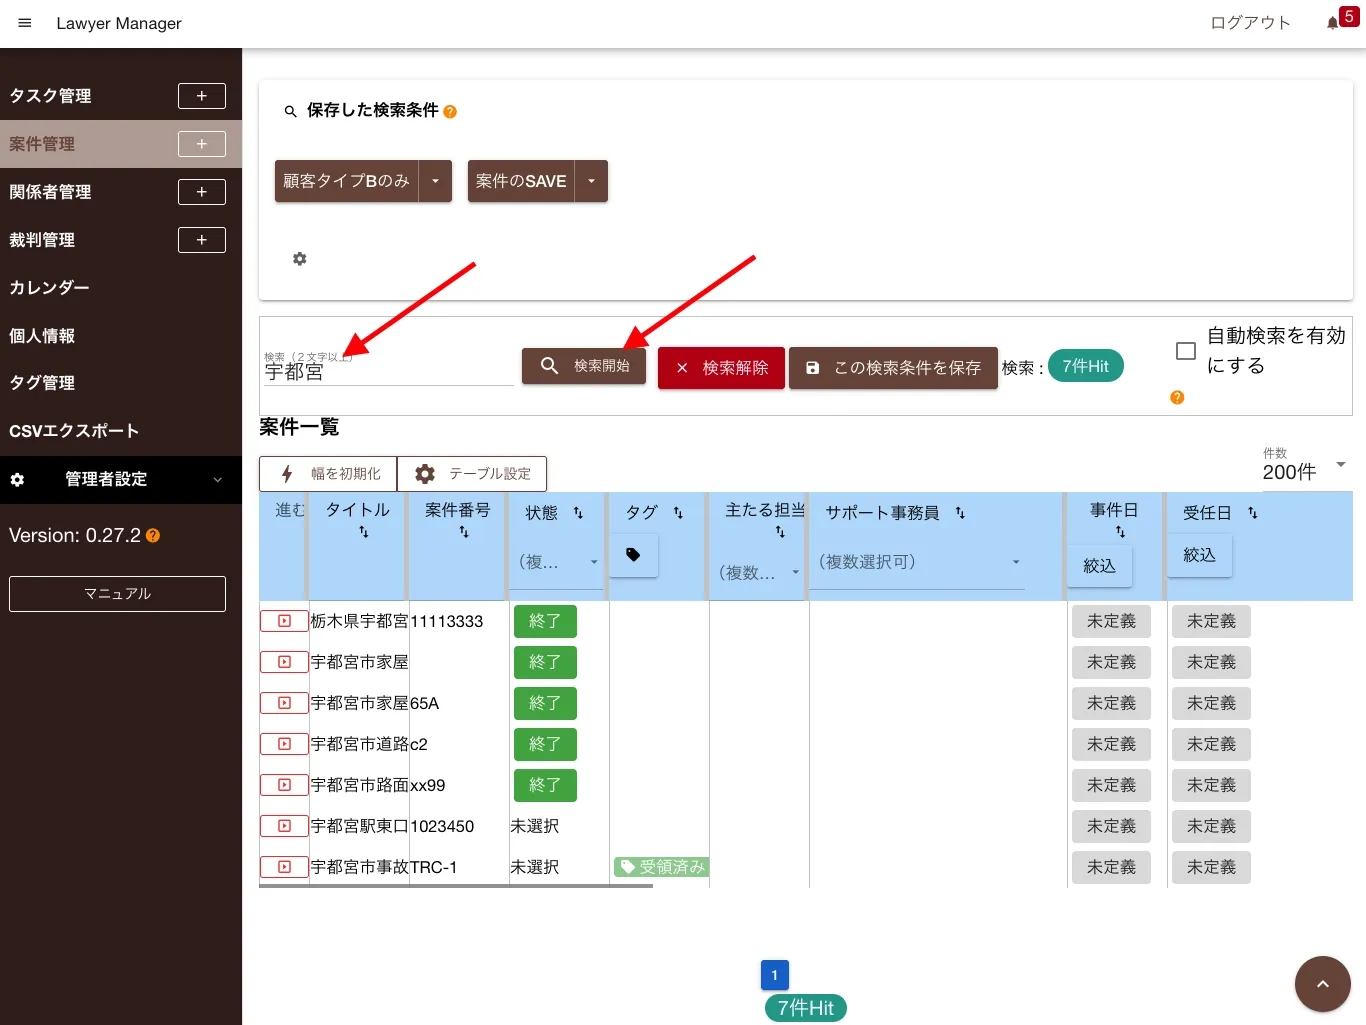Open case 宇都宮市家屋 65A arrow icon
This screenshot has height=1025, width=1366.
[x=284, y=703]
